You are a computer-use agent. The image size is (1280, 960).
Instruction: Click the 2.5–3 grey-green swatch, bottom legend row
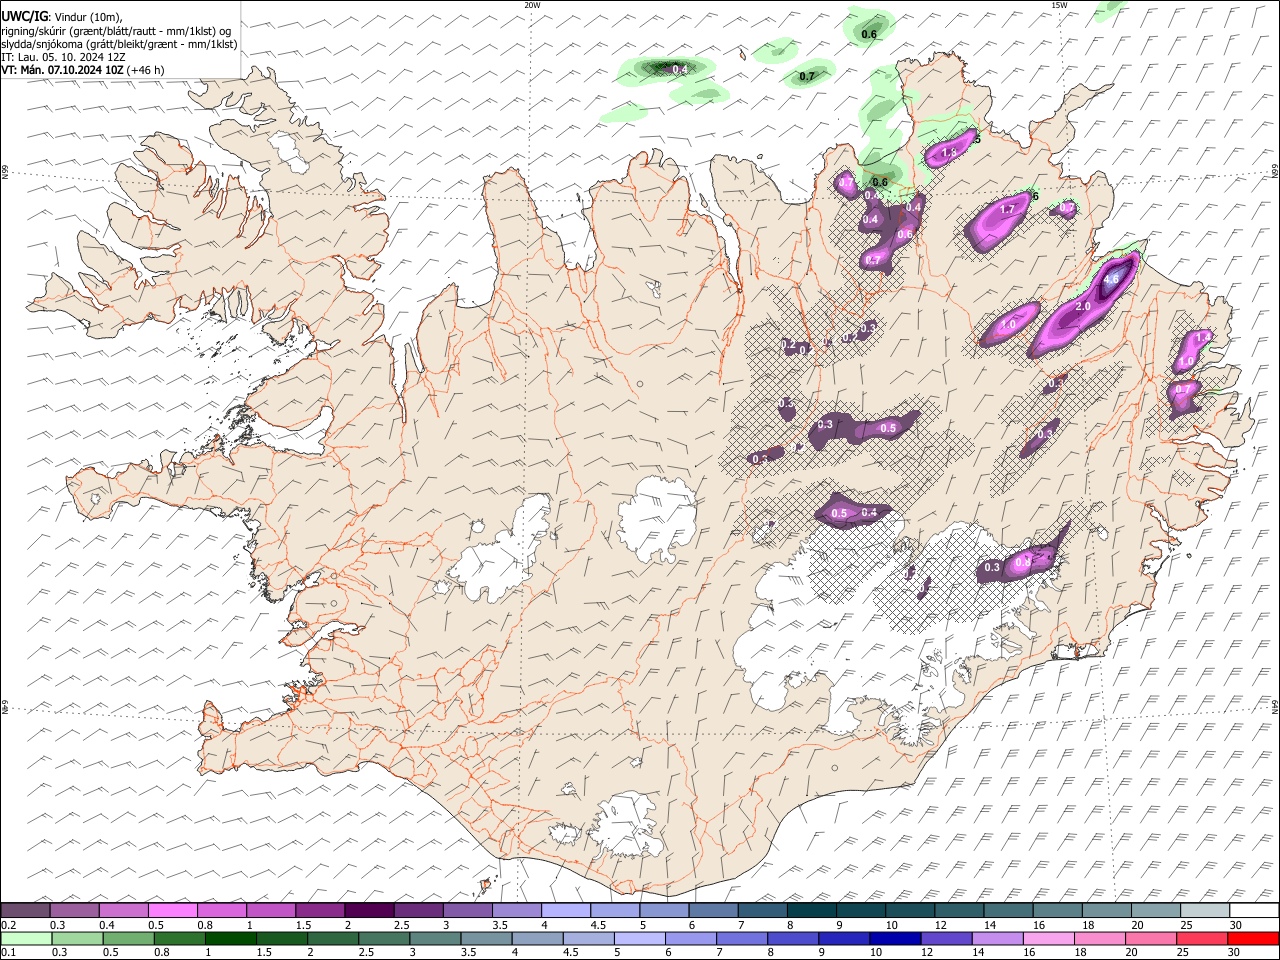click(x=384, y=938)
